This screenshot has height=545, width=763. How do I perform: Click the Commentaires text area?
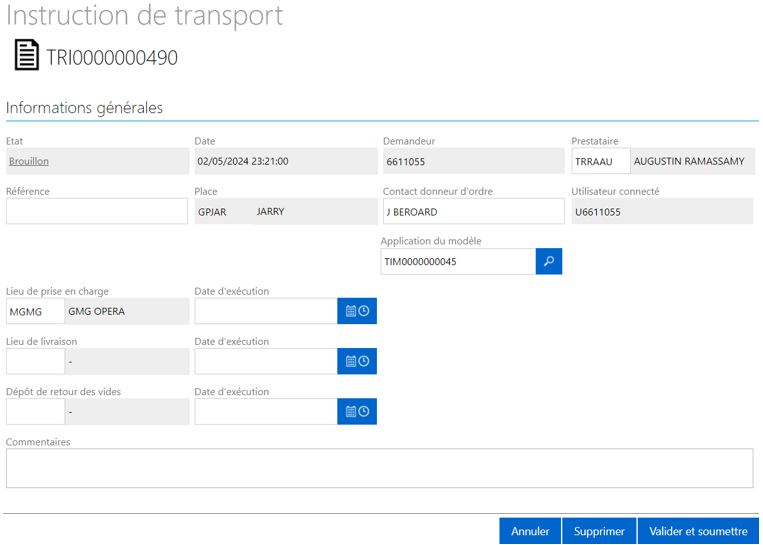tap(380, 468)
